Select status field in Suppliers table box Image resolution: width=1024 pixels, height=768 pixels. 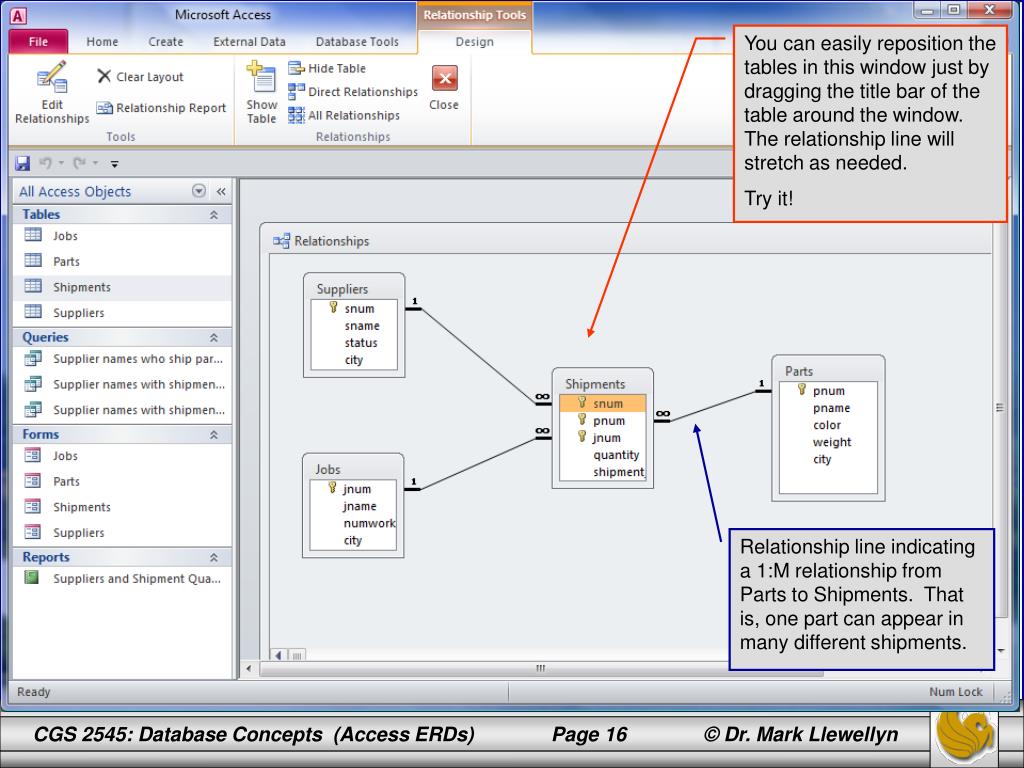click(x=354, y=342)
